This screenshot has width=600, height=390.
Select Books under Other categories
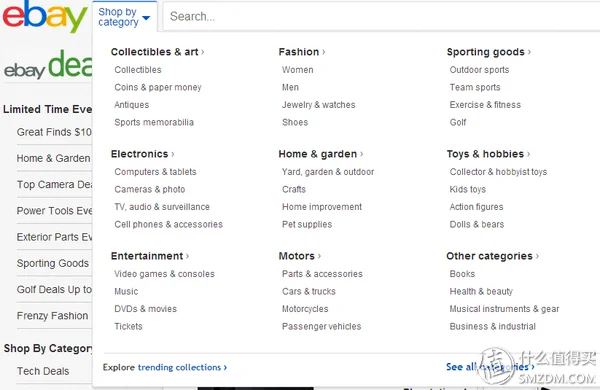click(462, 274)
